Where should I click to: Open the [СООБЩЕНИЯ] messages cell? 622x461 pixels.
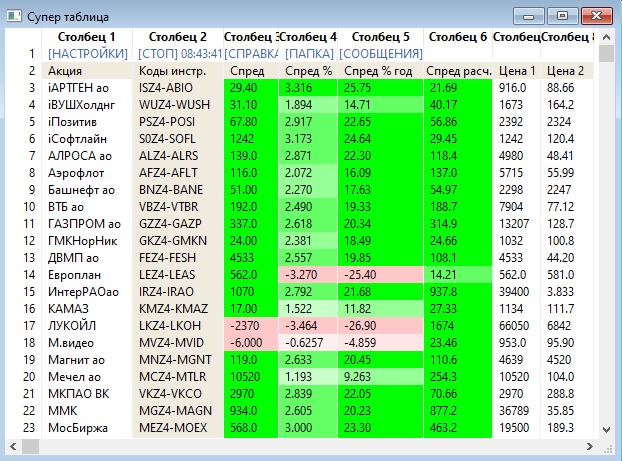[x=380, y=54]
